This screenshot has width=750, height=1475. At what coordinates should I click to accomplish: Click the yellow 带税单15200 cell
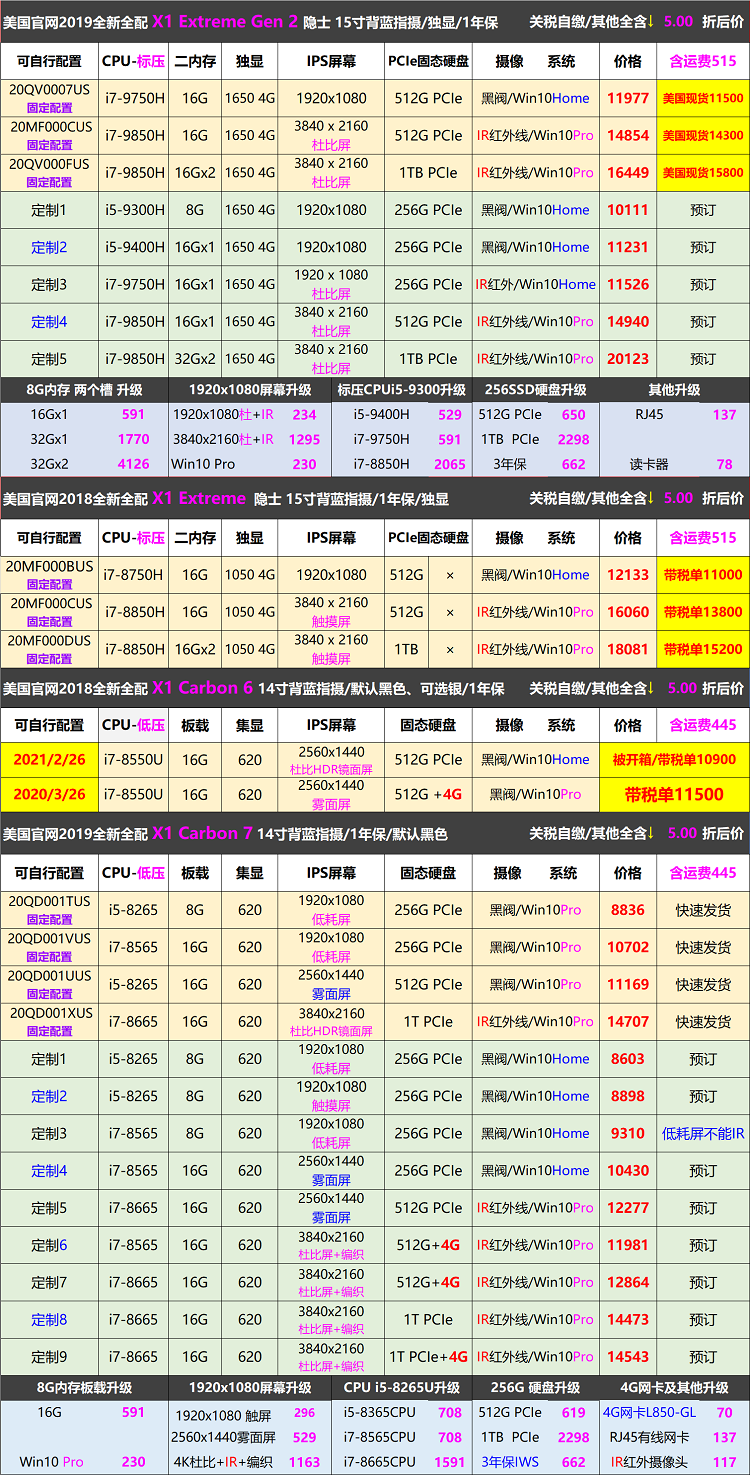point(703,648)
